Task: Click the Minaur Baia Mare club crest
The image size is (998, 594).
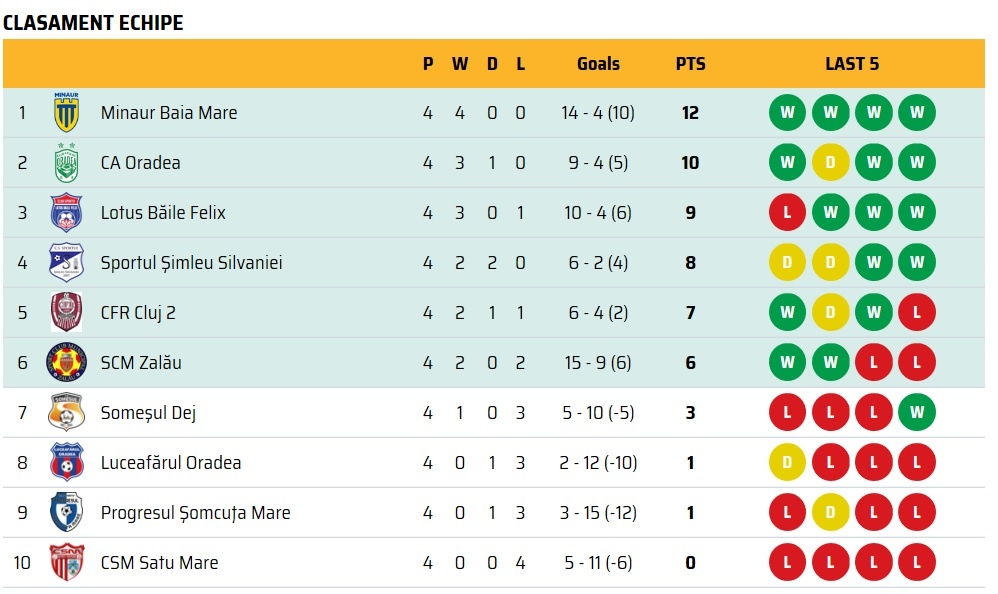Action: click(x=66, y=113)
